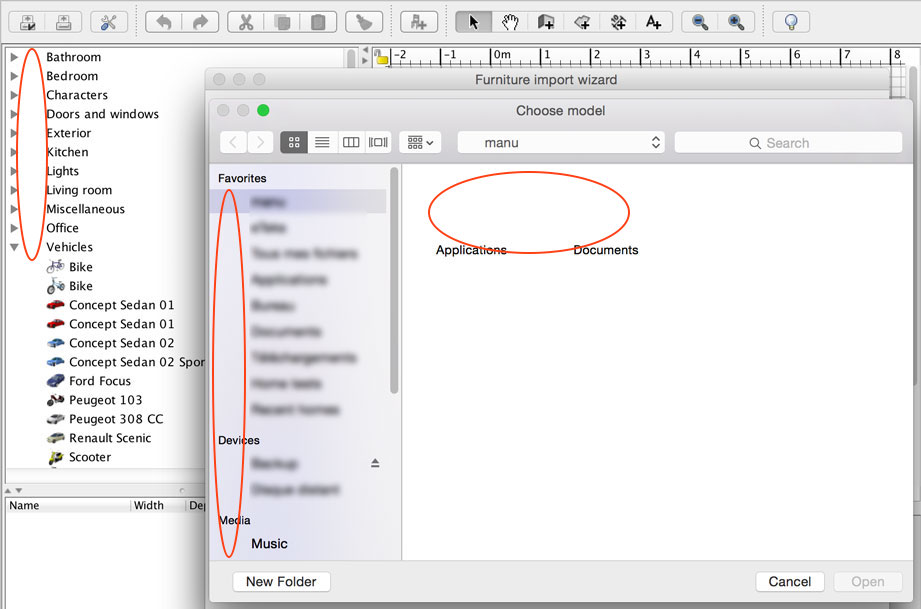The height and width of the screenshot is (609, 921).
Task: Open Preferences with the tools icon
Action: pos(109,22)
